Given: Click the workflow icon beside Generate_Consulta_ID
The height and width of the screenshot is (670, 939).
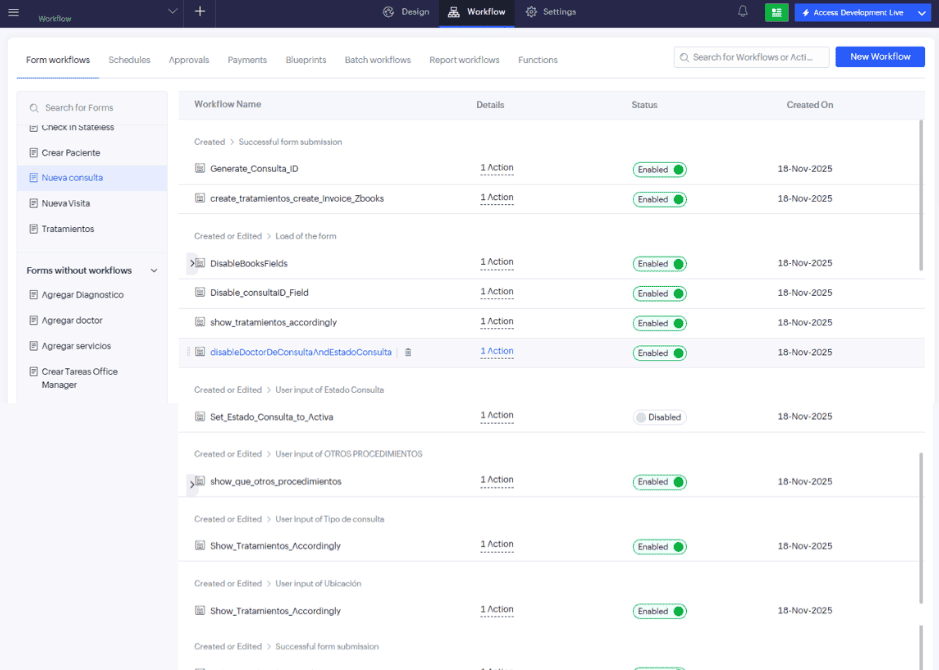Looking at the screenshot, I should [200, 169].
